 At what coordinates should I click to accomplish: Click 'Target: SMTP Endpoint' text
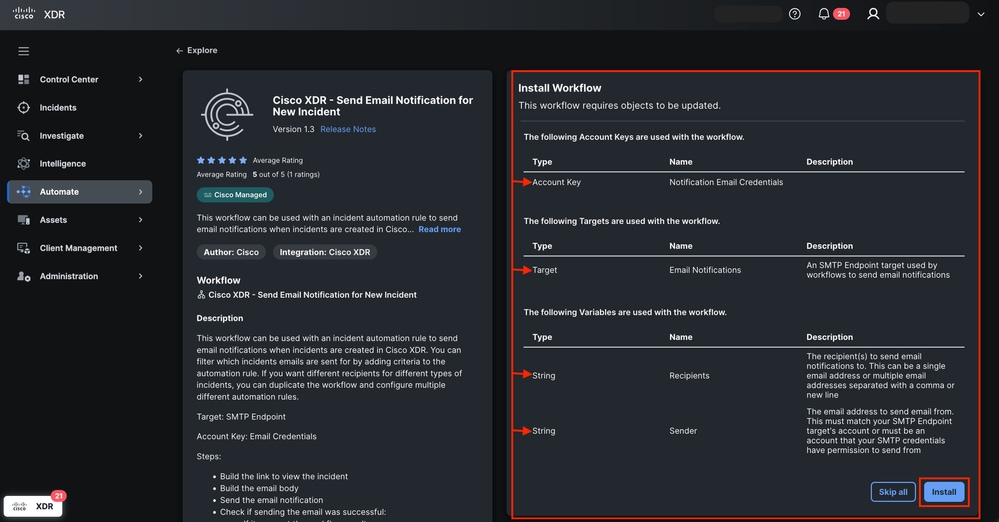pos(241,416)
